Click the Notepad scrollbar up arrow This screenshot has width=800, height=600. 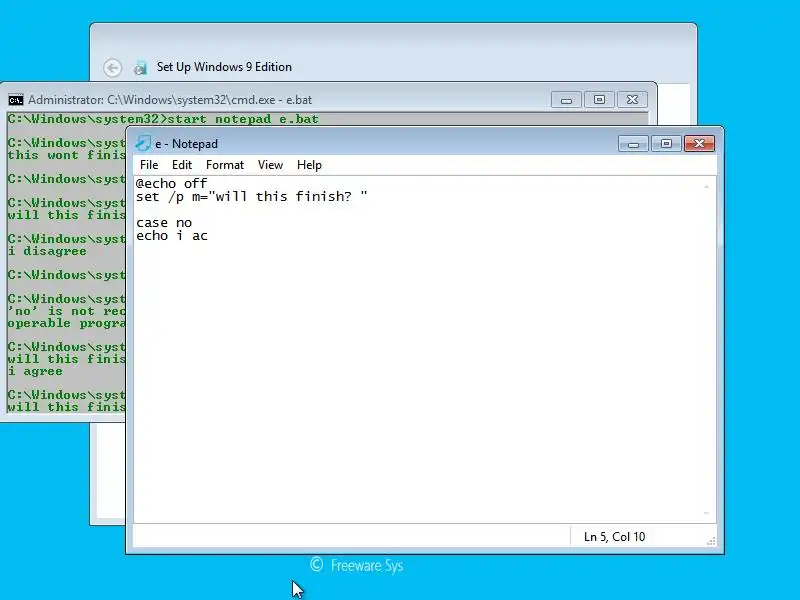[x=707, y=187]
